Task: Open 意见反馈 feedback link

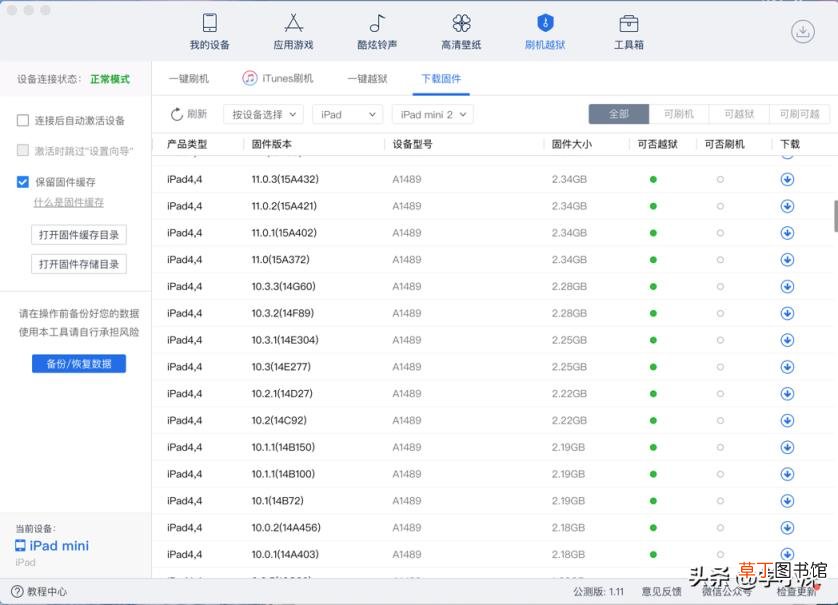Action: (662, 591)
